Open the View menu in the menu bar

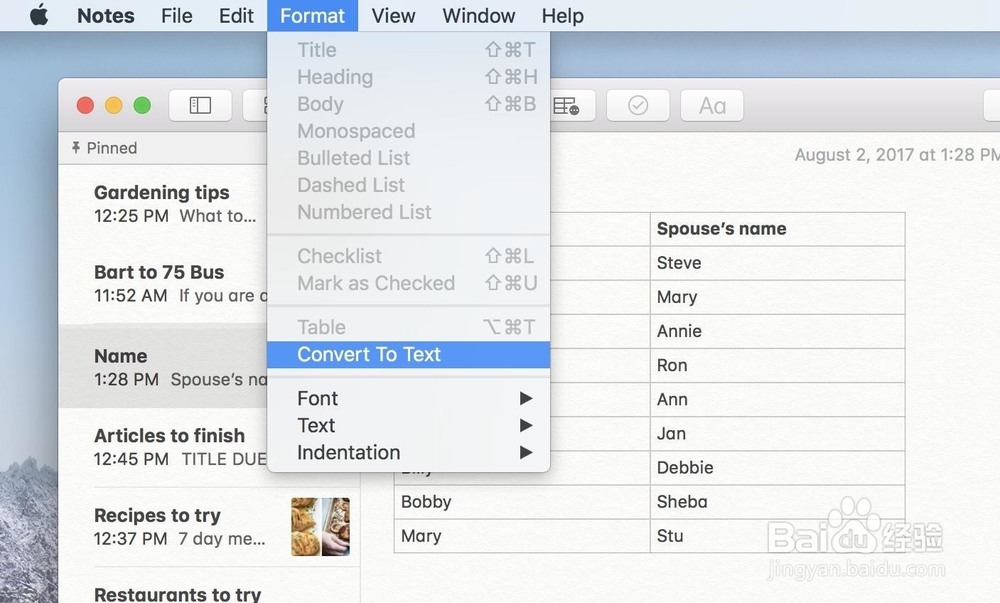click(393, 15)
